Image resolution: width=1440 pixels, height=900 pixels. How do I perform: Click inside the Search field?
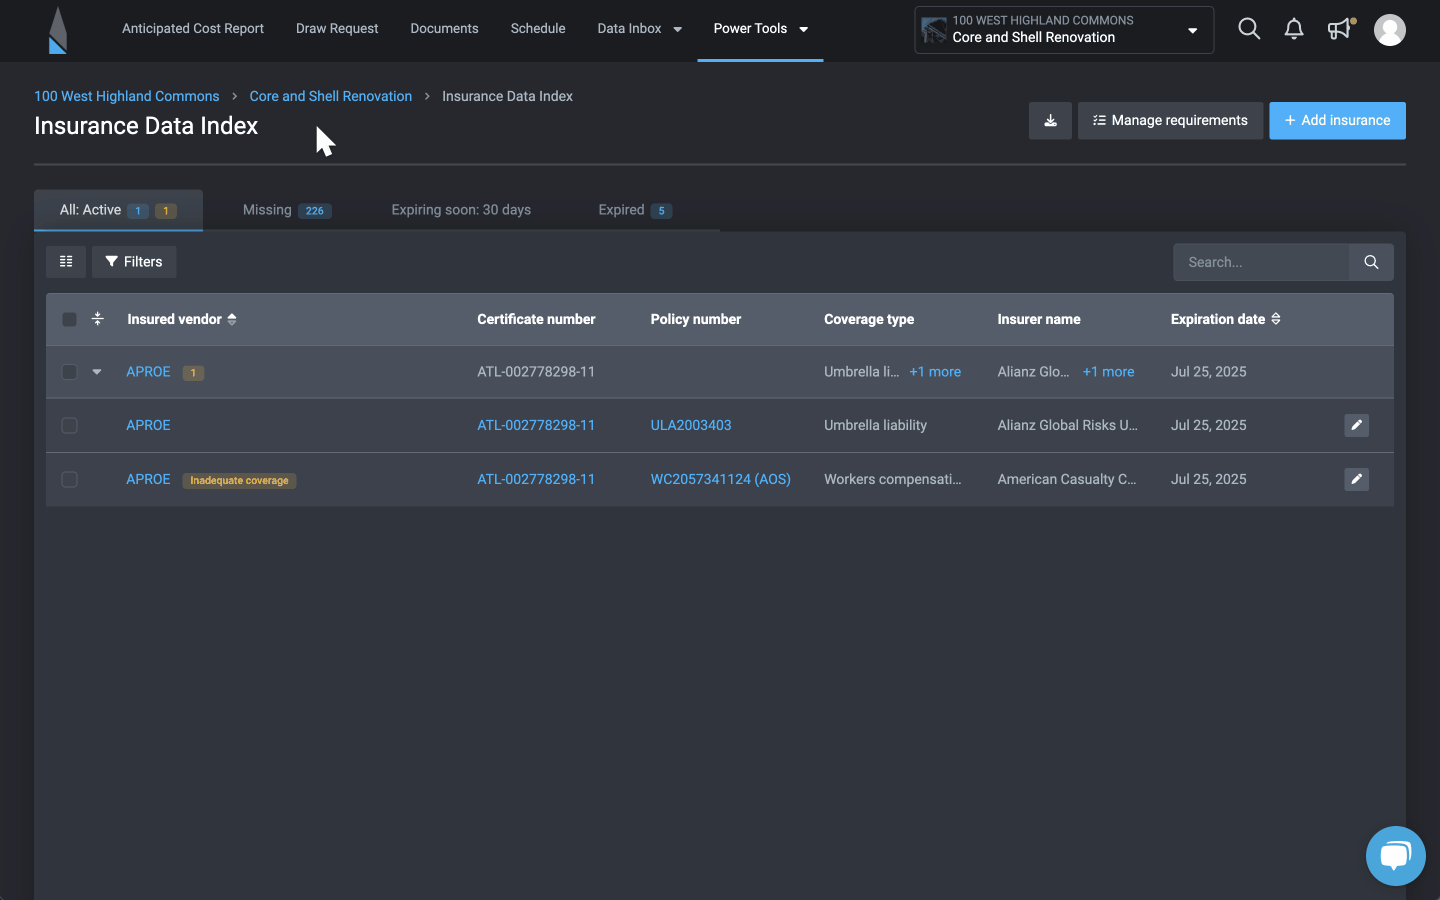(1261, 262)
